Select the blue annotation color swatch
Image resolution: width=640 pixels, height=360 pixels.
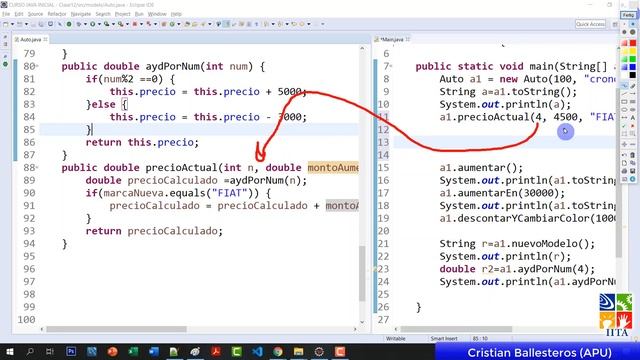[x=633, y=67]
